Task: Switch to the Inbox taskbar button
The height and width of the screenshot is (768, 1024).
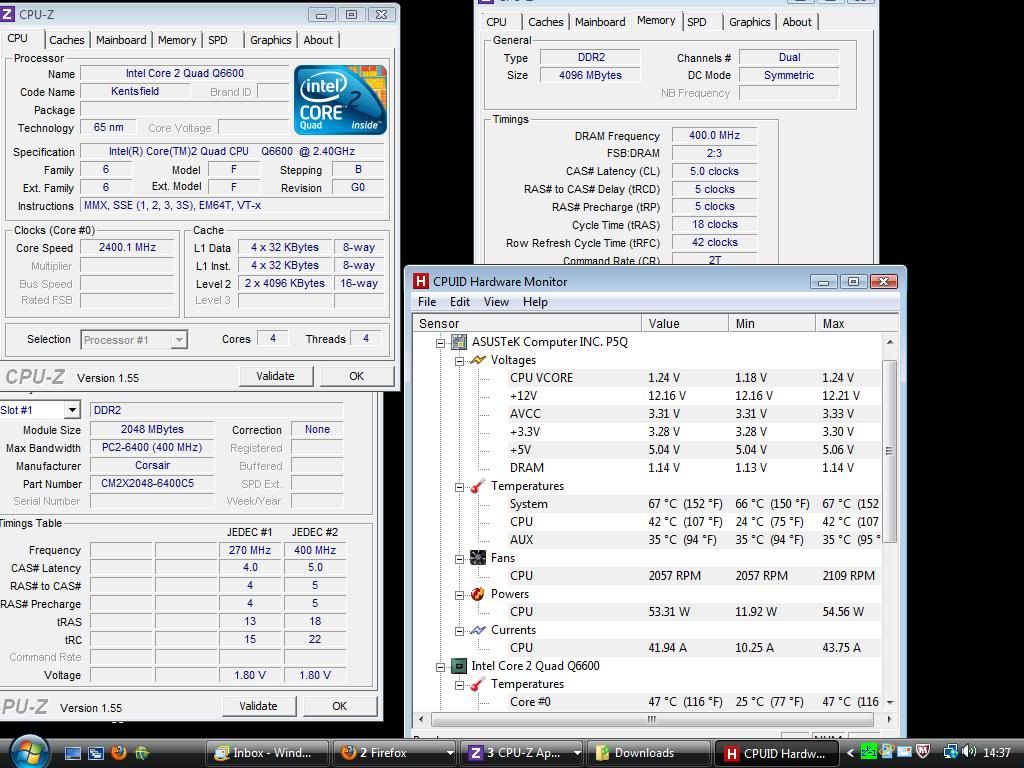Action: pyautogui.click(x=268, y=753)
